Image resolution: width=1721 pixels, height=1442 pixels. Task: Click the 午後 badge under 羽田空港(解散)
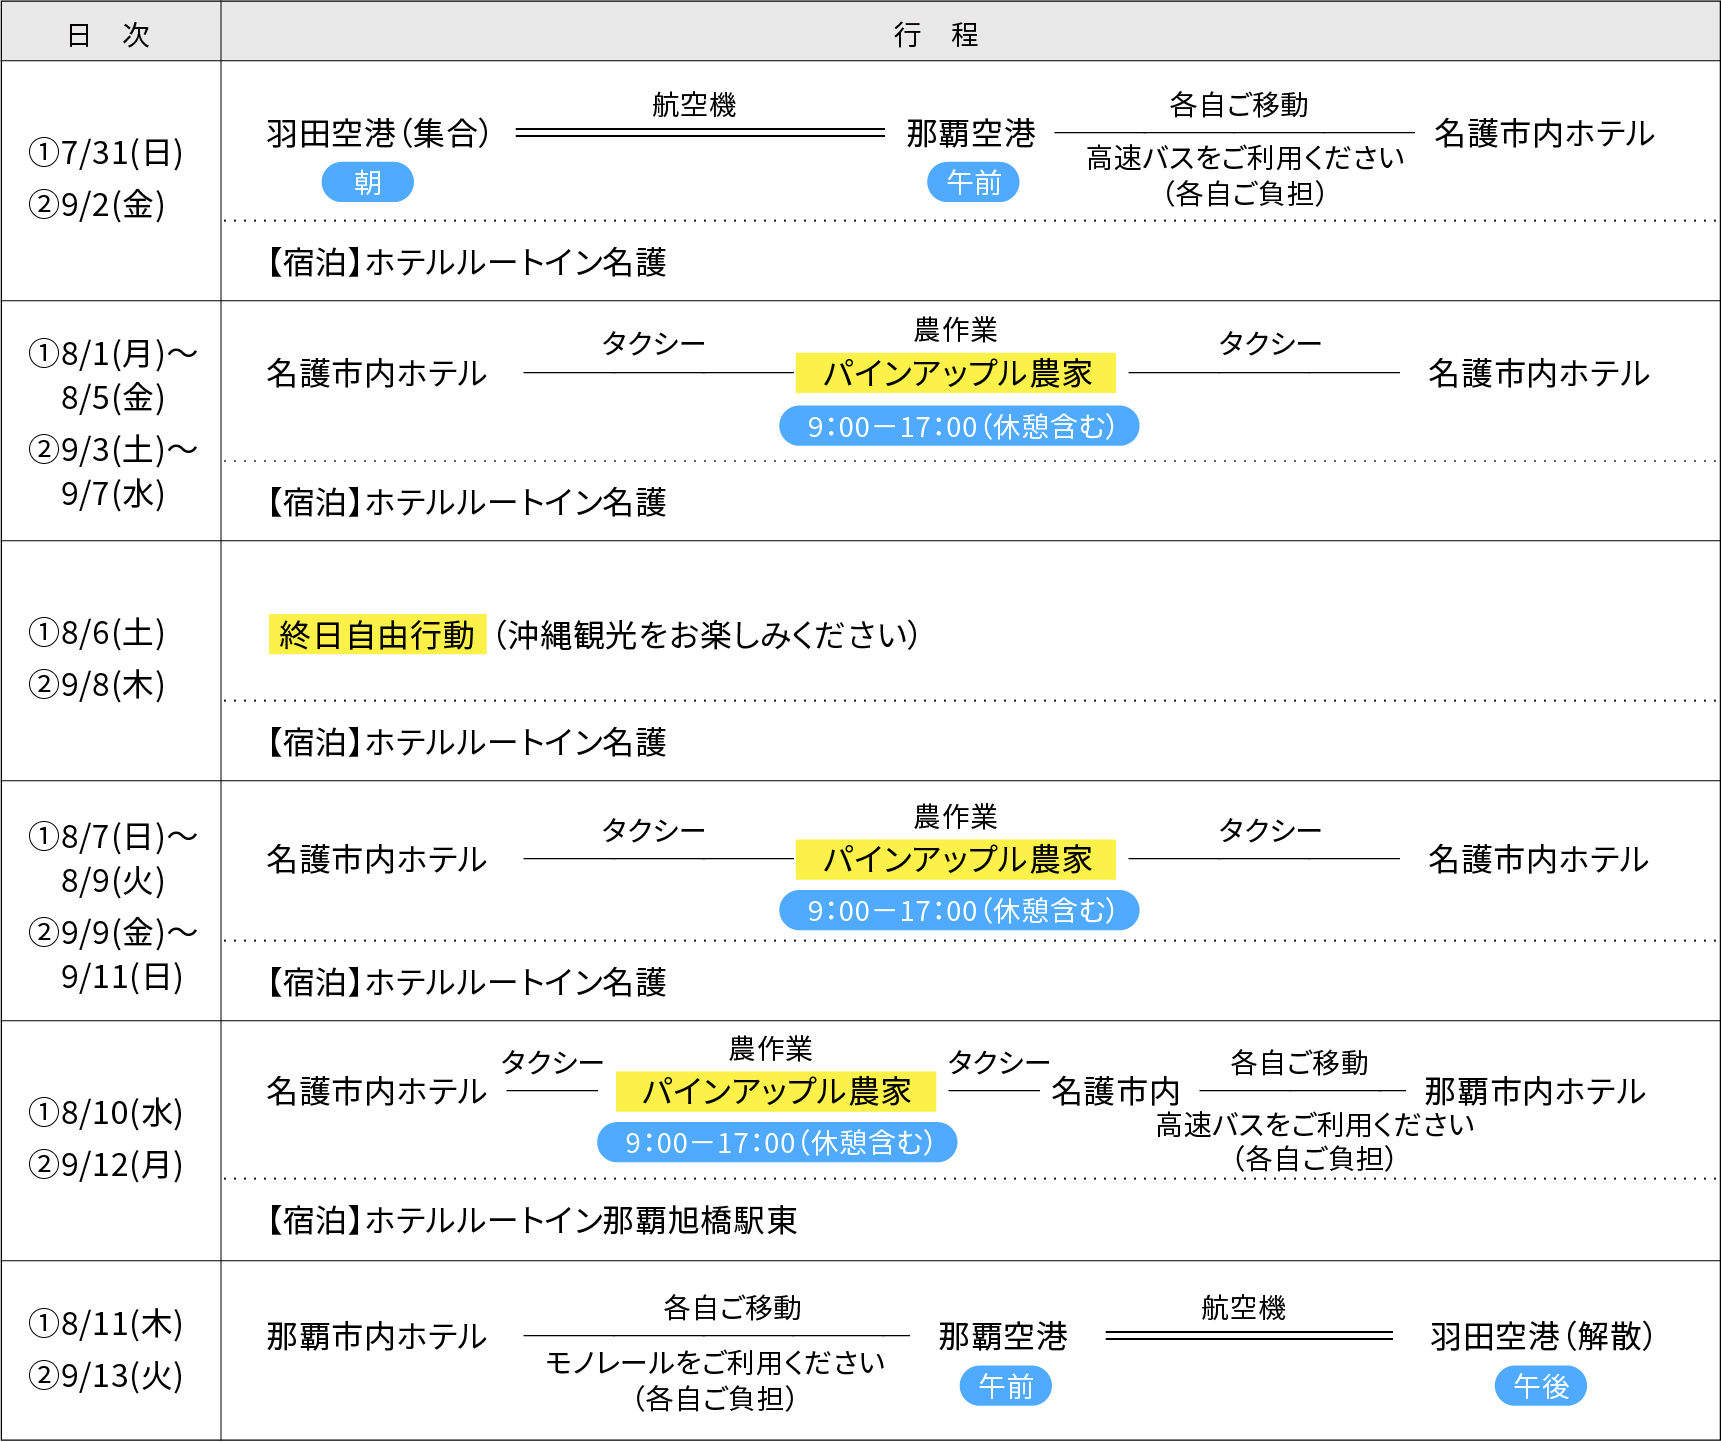click(1540, 1386)
